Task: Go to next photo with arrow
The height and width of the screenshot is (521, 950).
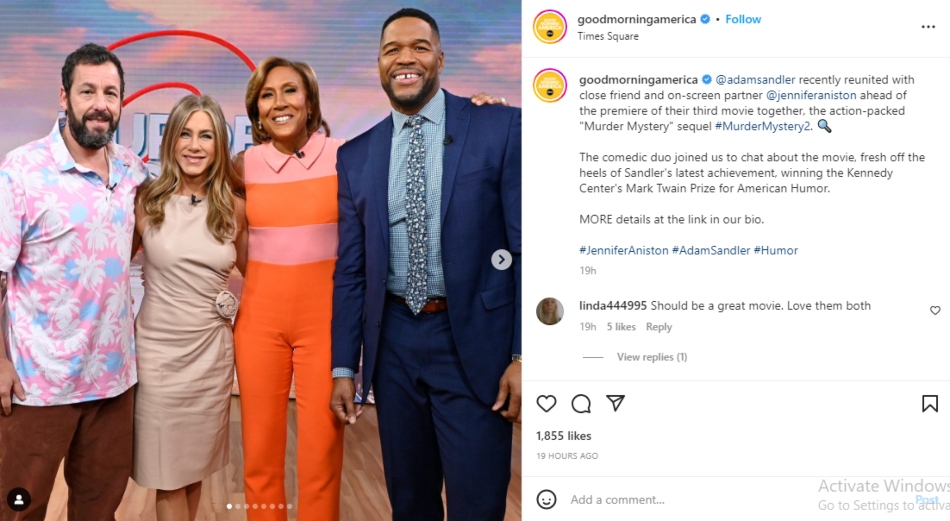Action: [x=501, y=259]
